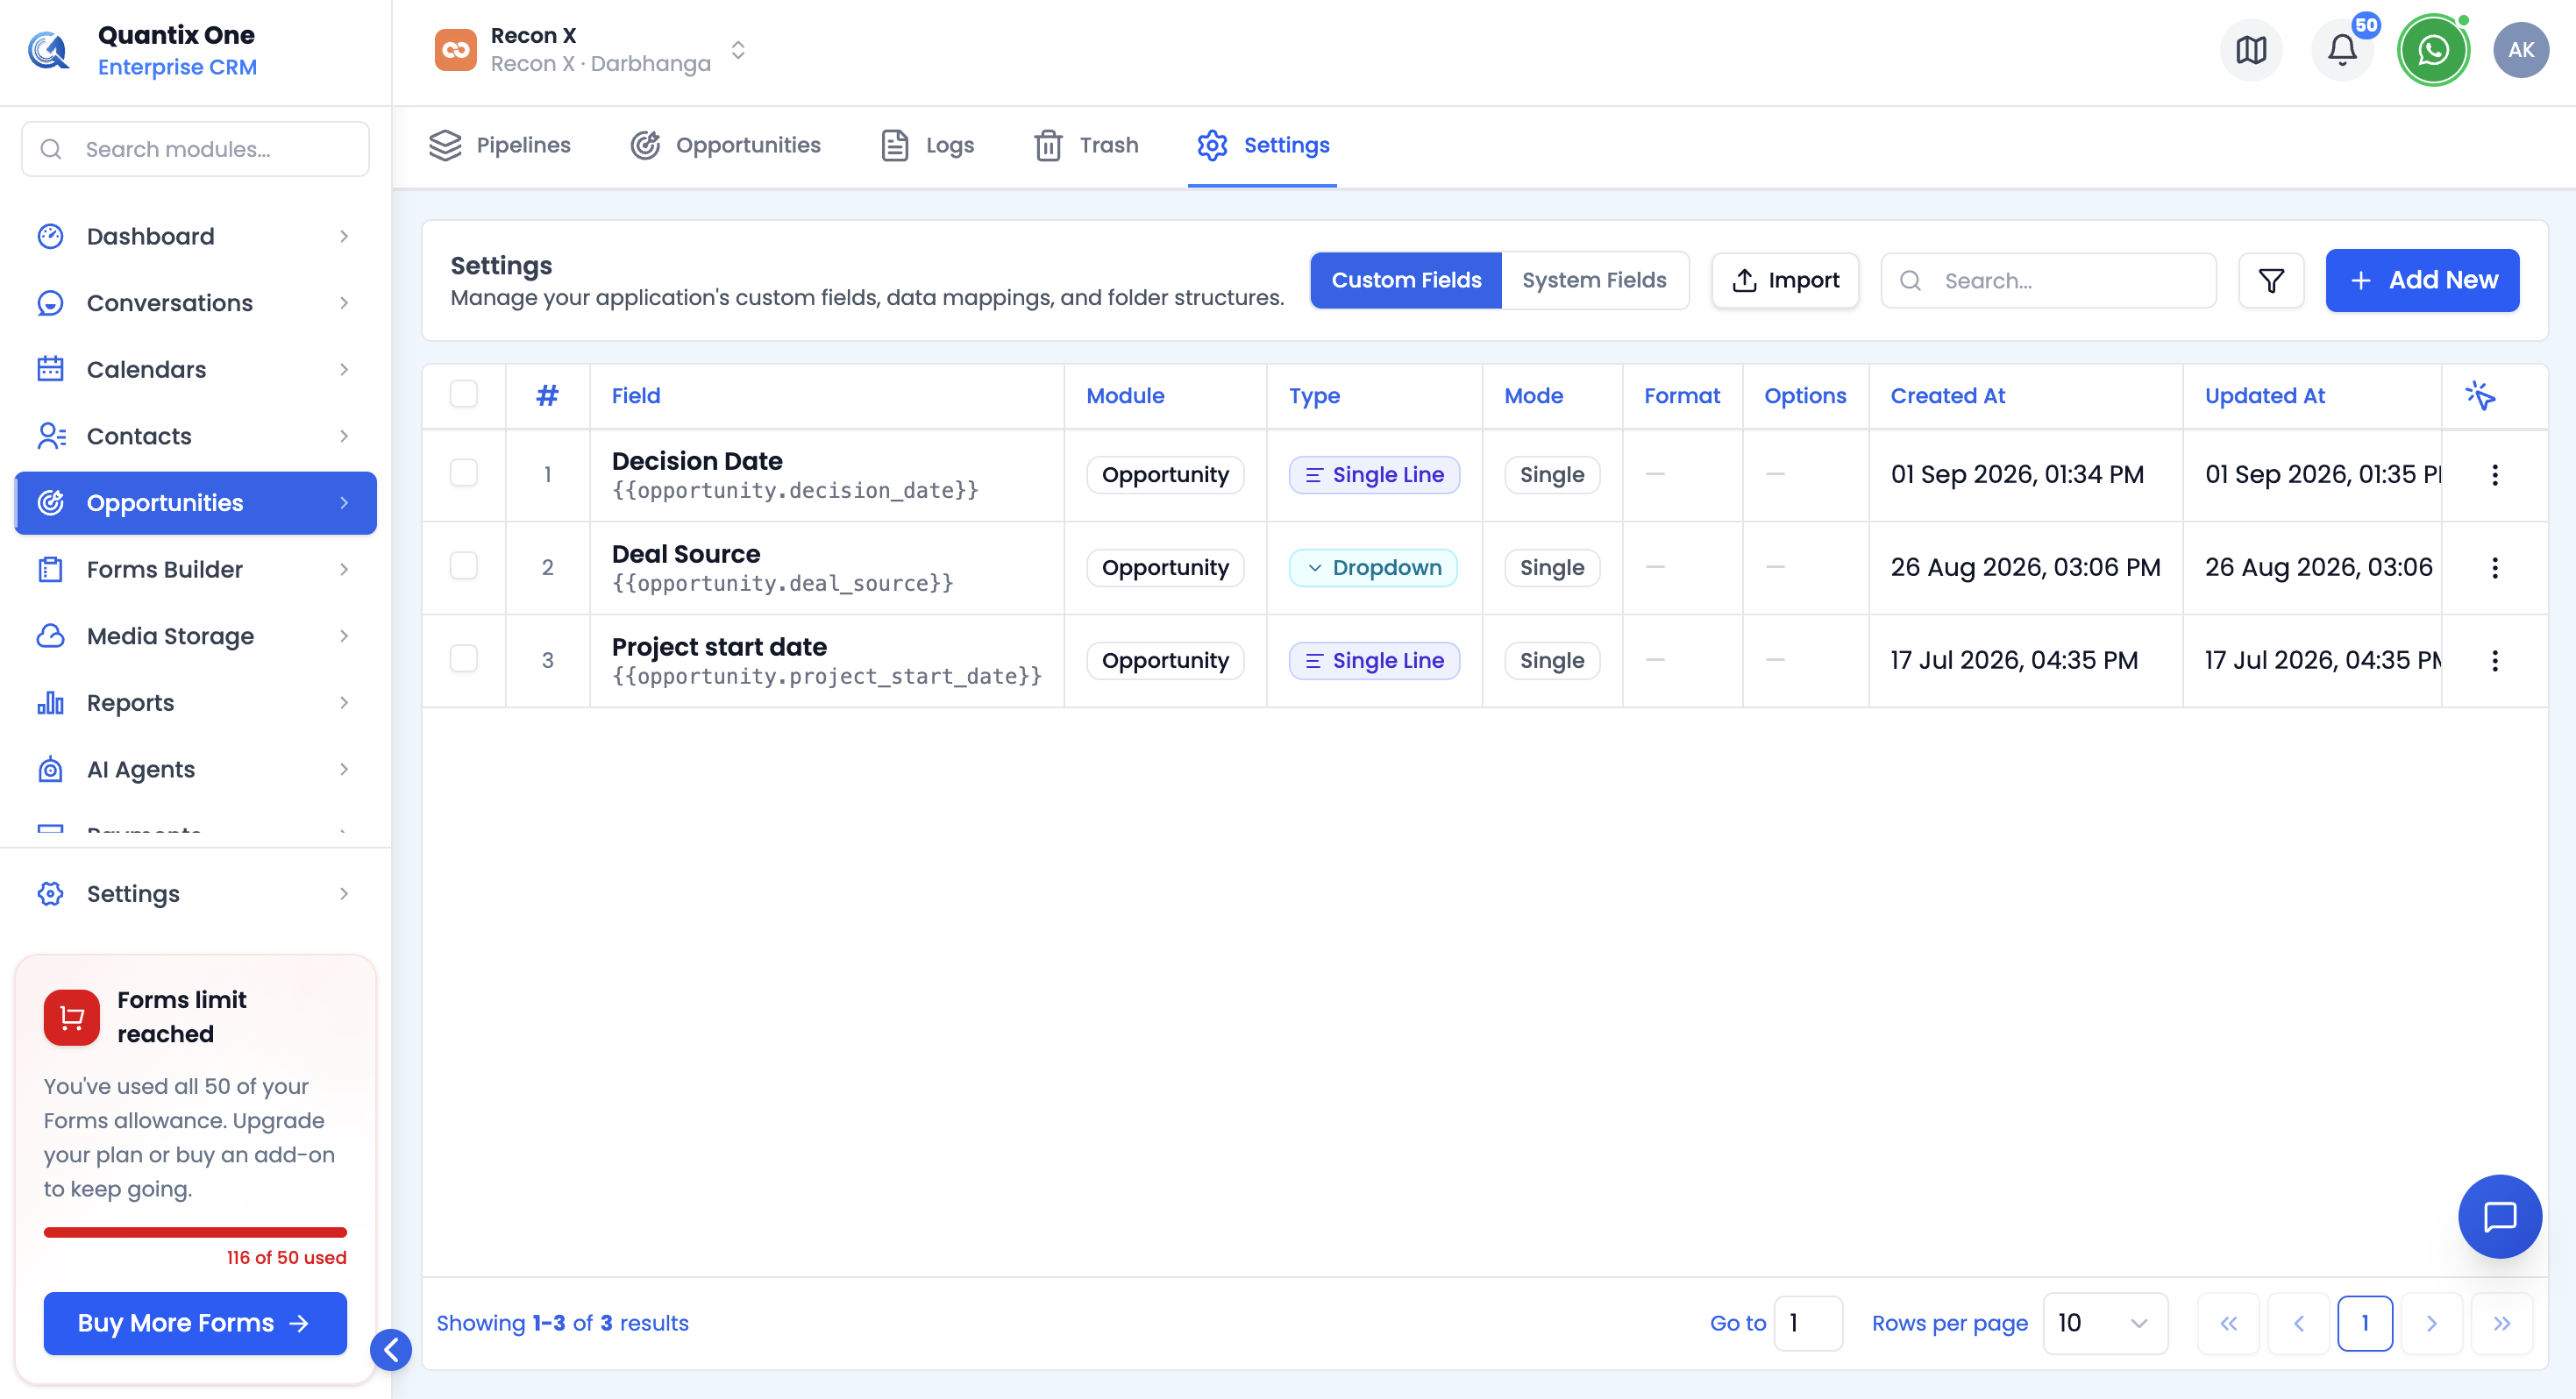Click the Add New button

coord(2421,280)
